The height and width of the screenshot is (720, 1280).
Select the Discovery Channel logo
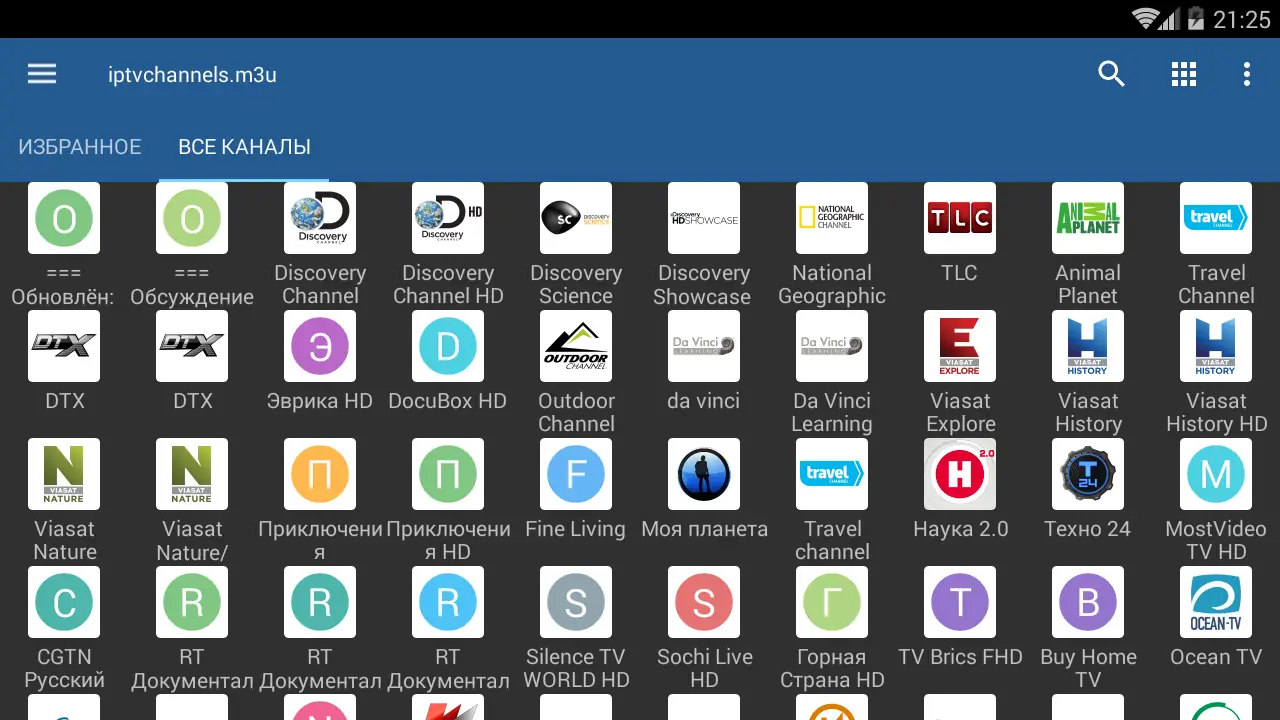point(320,218)
